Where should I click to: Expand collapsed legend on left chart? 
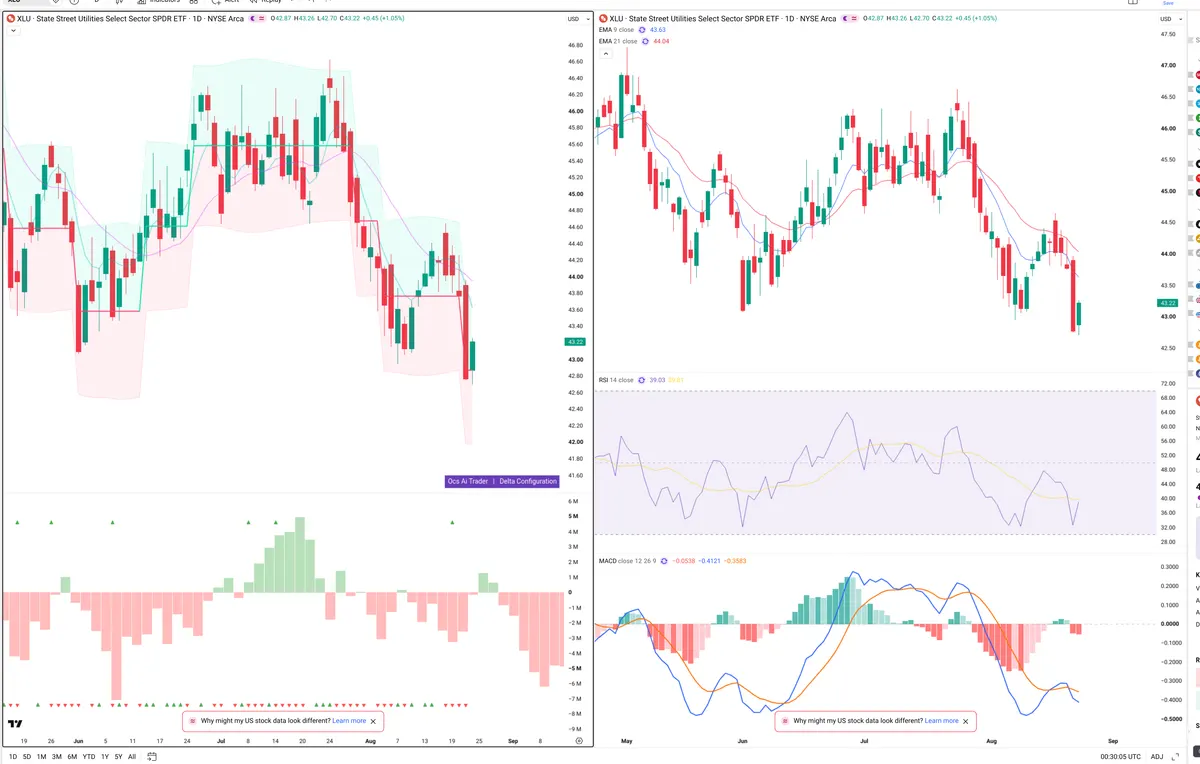coord(12,31)
